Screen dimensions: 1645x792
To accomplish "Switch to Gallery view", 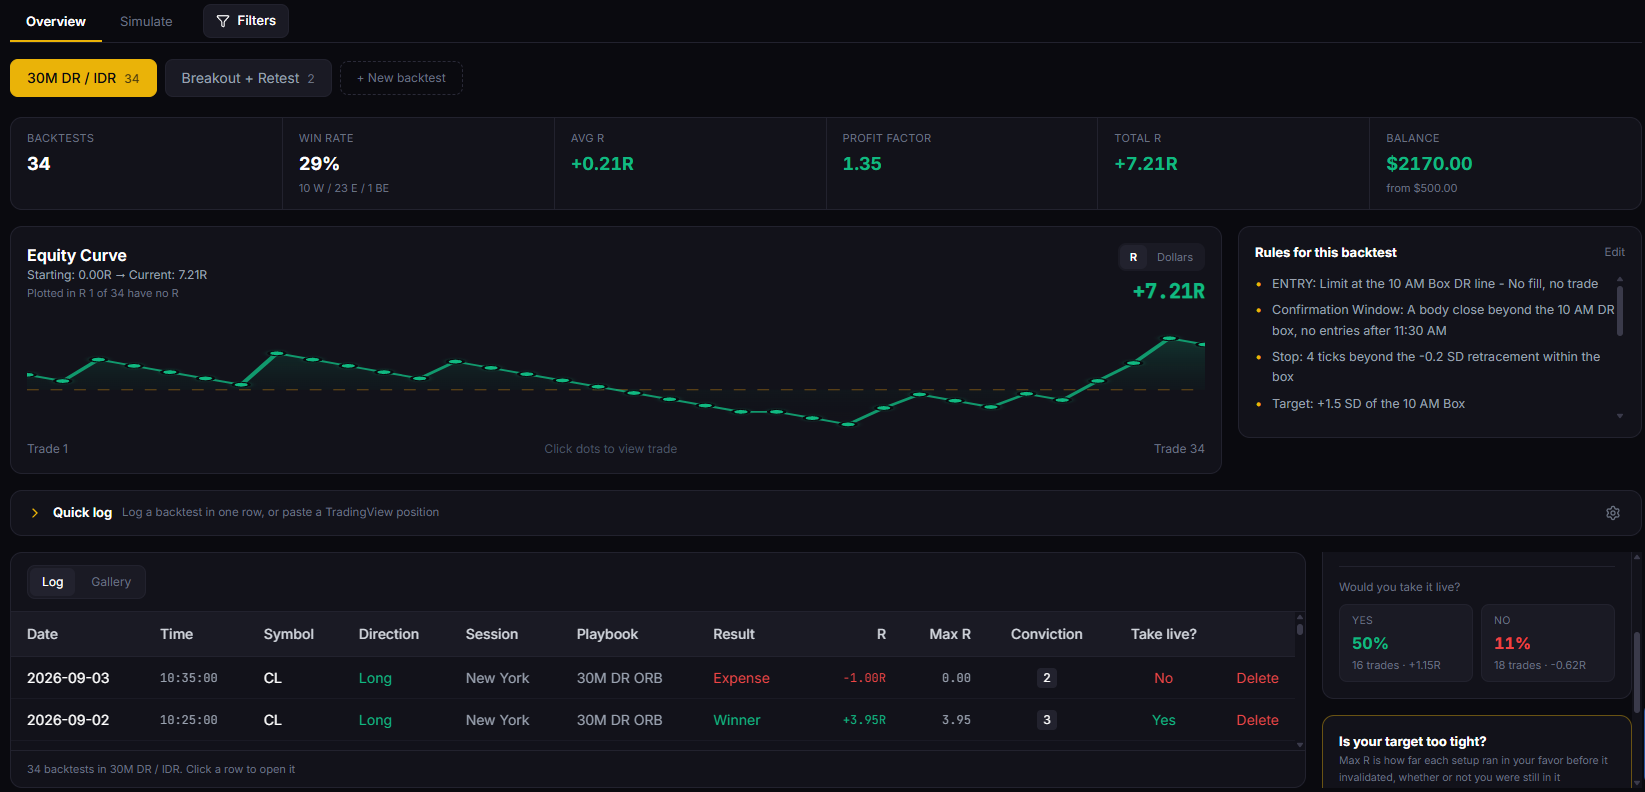I will click(x=111, y=582).
